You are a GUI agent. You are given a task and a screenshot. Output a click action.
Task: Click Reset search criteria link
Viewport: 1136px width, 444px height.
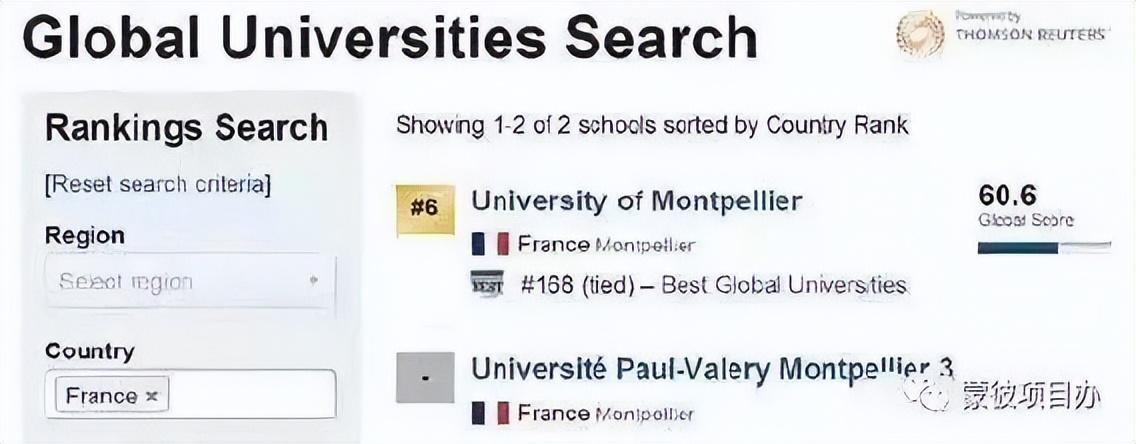pyautogui.click(x=158, y=185)
